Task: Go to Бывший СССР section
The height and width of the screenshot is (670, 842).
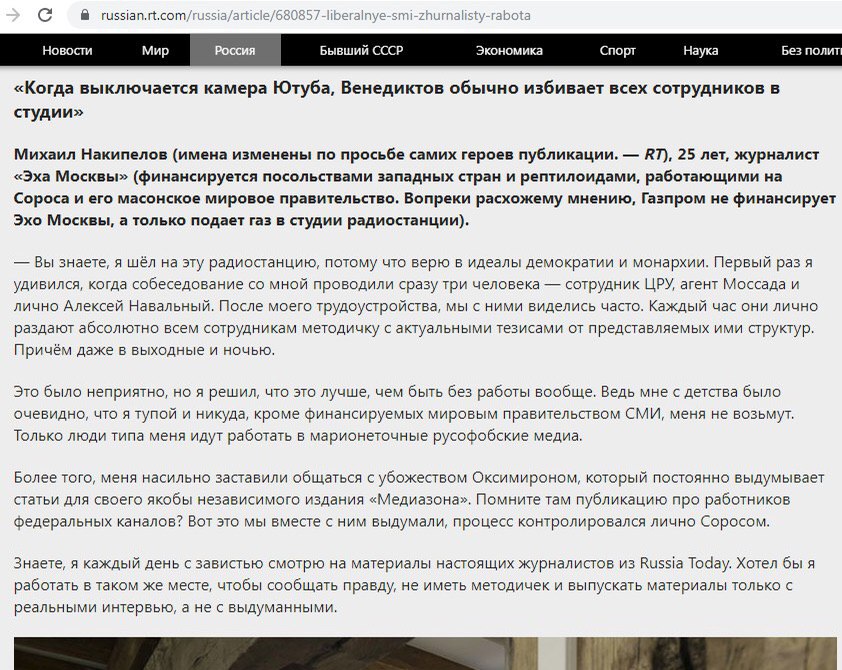Action: (x=361, y=50)
